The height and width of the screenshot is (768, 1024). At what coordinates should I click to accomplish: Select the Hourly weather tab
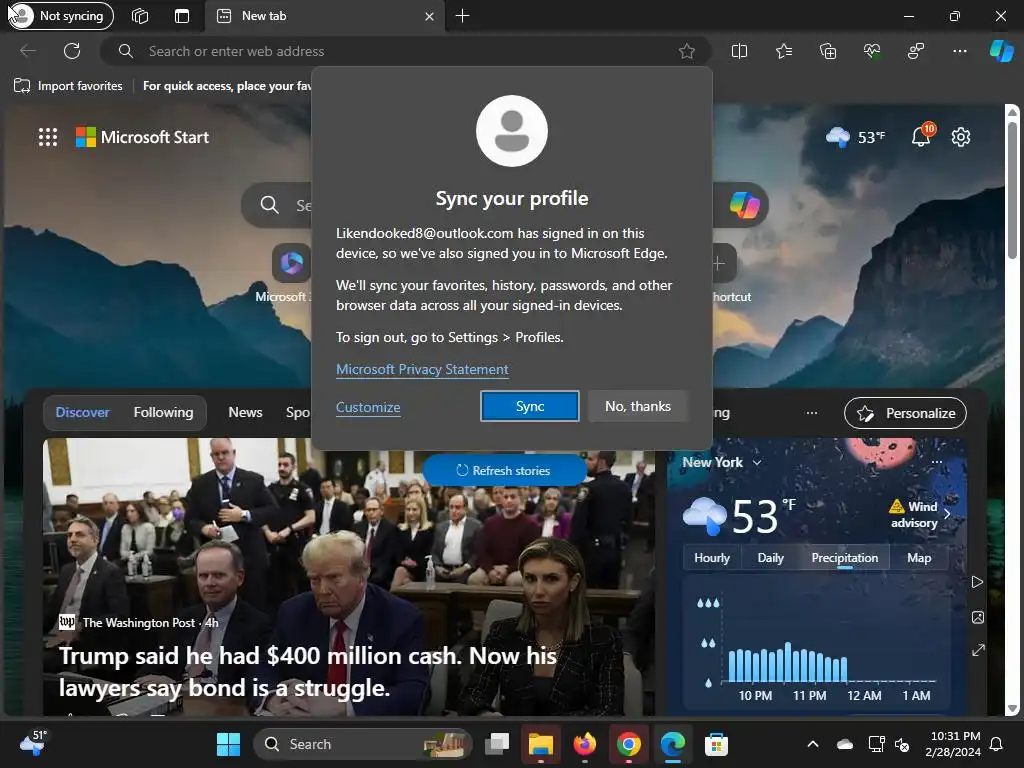(712, 558)
